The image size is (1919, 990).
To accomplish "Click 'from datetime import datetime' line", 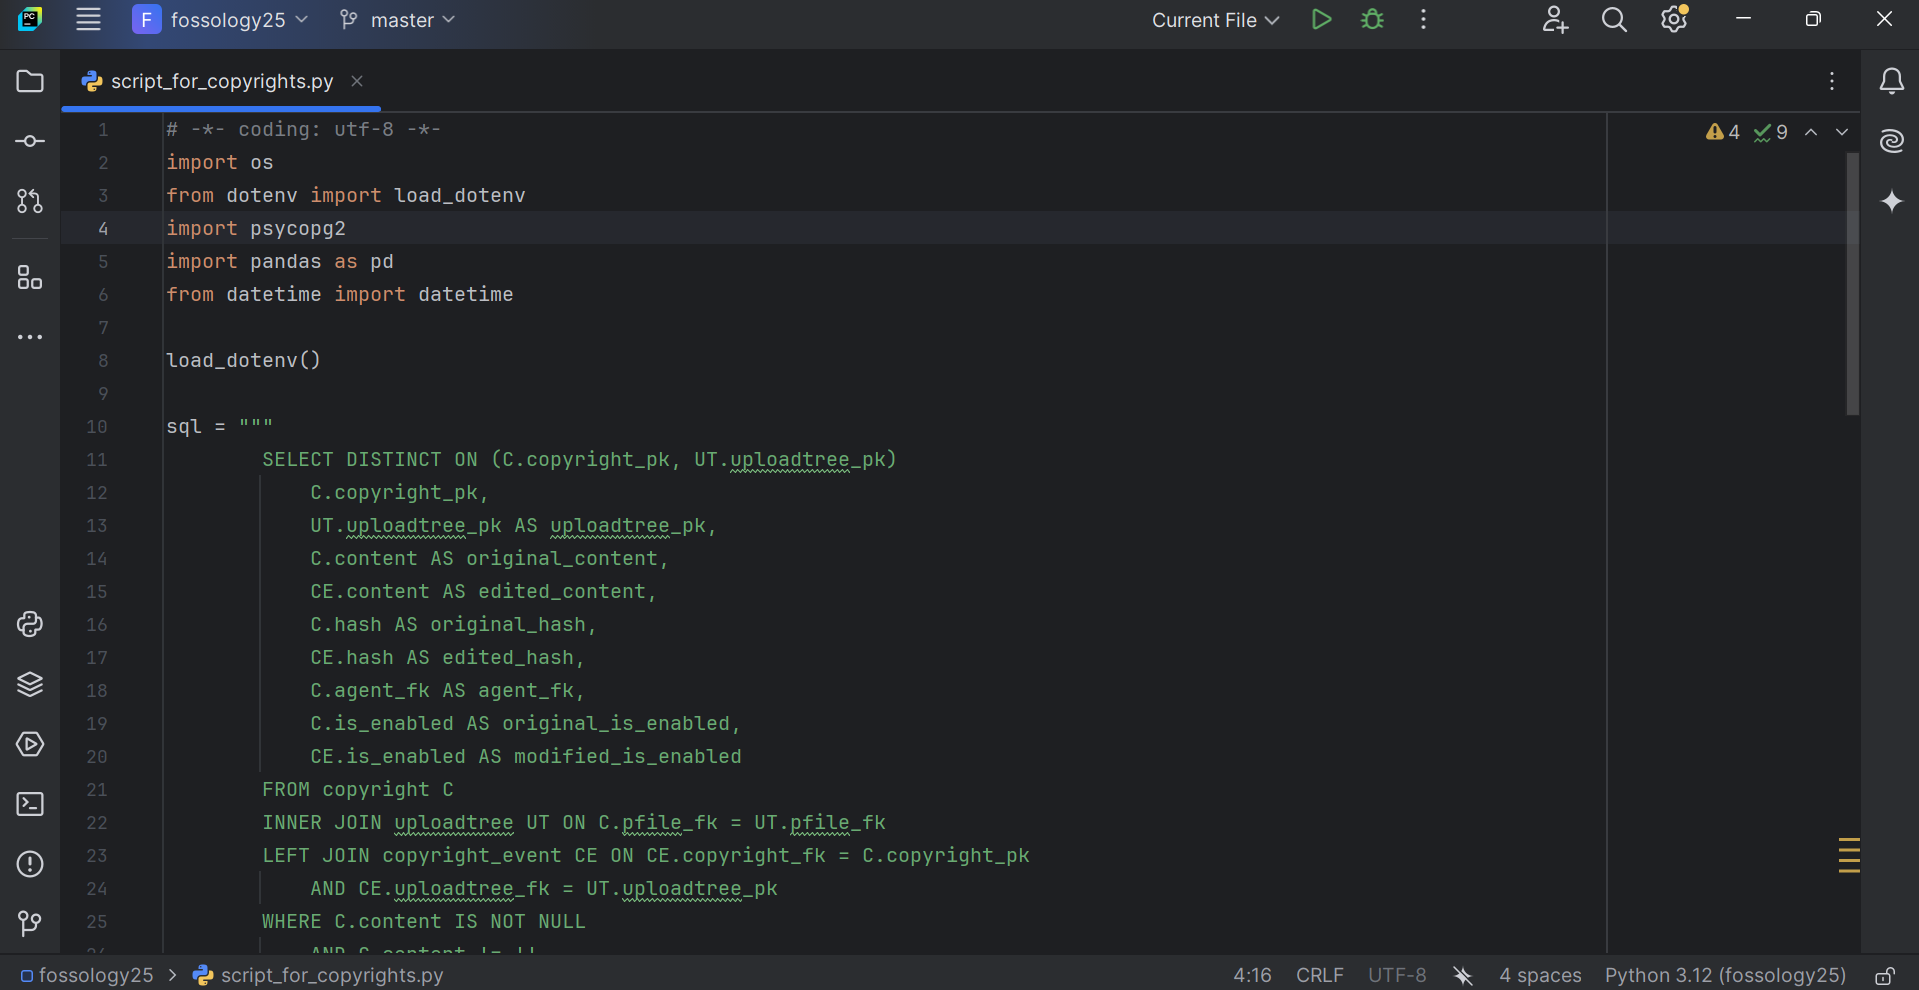I will 340,294.
